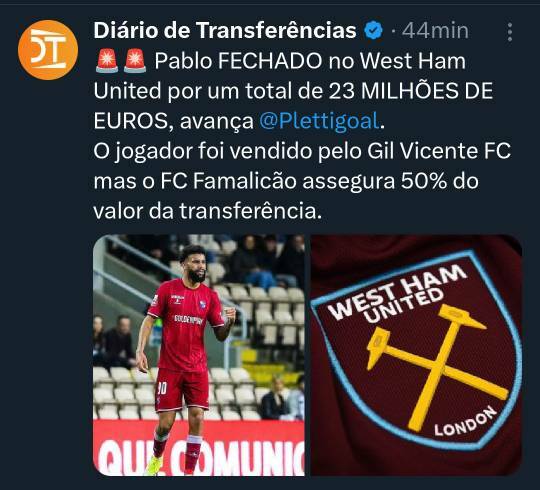Open the West Ham United crest image

pos(416,355)
